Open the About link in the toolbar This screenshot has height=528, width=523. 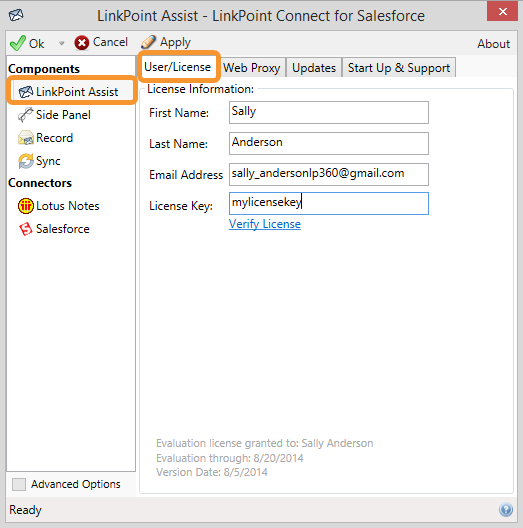pos(493,44)
